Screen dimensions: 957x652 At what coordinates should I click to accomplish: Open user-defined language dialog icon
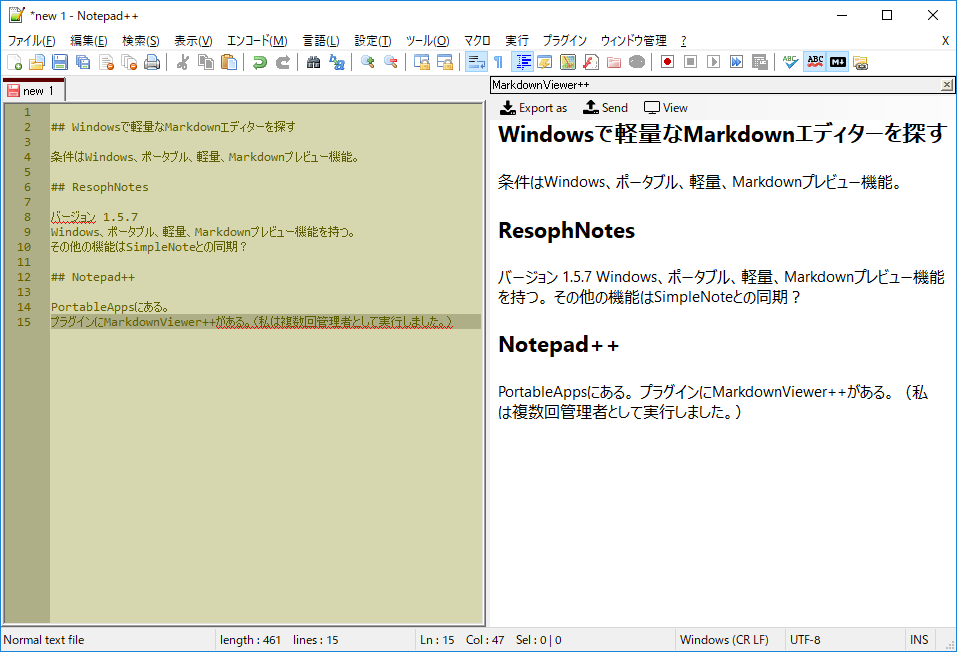point(544,62)
